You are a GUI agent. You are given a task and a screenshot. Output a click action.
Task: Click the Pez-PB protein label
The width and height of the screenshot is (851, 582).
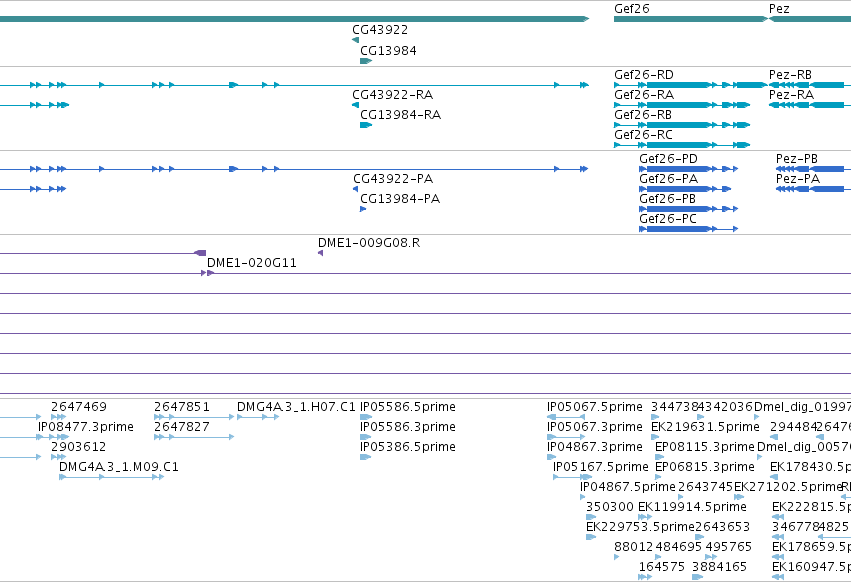(x=797, y=159)
